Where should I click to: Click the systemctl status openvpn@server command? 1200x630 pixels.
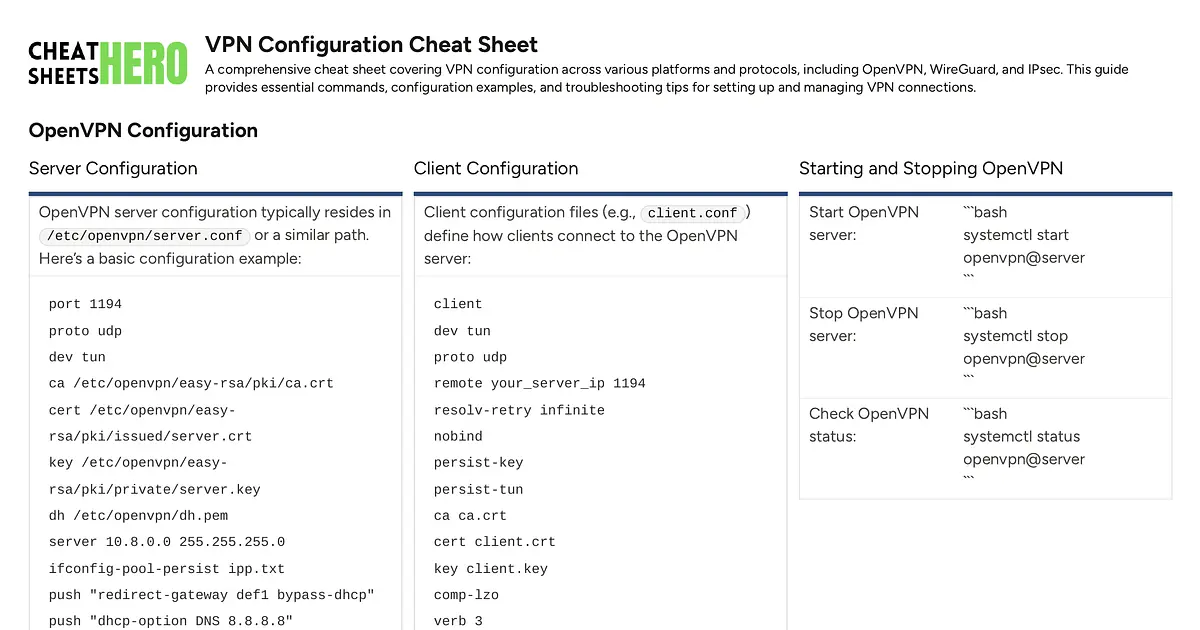pyautogui.click(x=1023, y=448)
